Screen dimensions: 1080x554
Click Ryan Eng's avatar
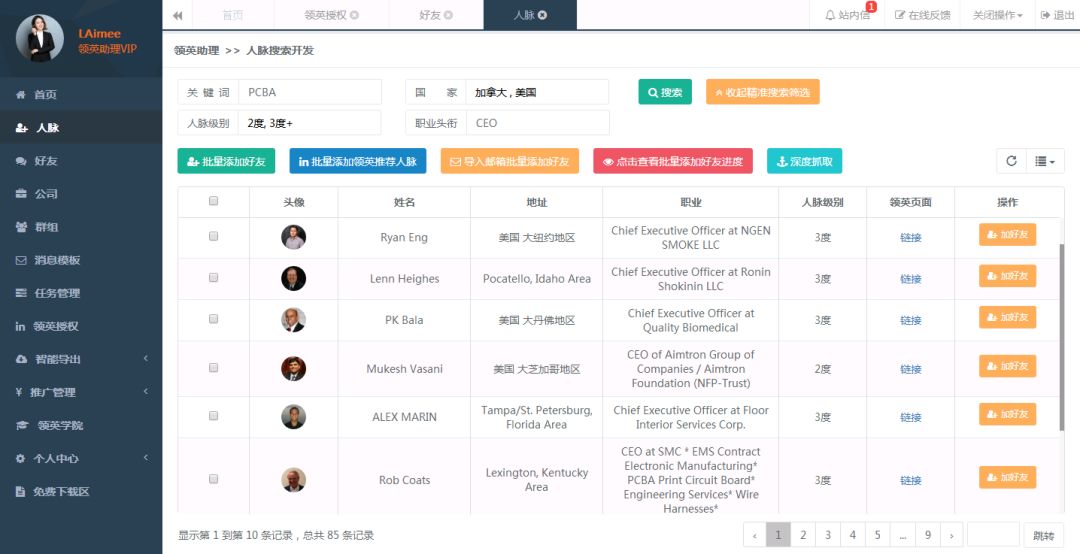[x=293, y=237]
